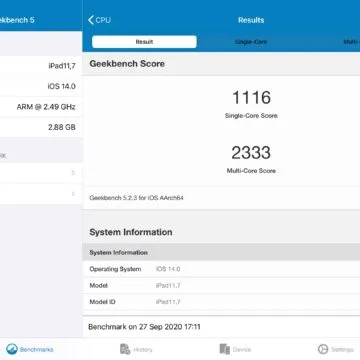Open the Benchmarks tab icon
360x360 pixels.
(12, 349)
